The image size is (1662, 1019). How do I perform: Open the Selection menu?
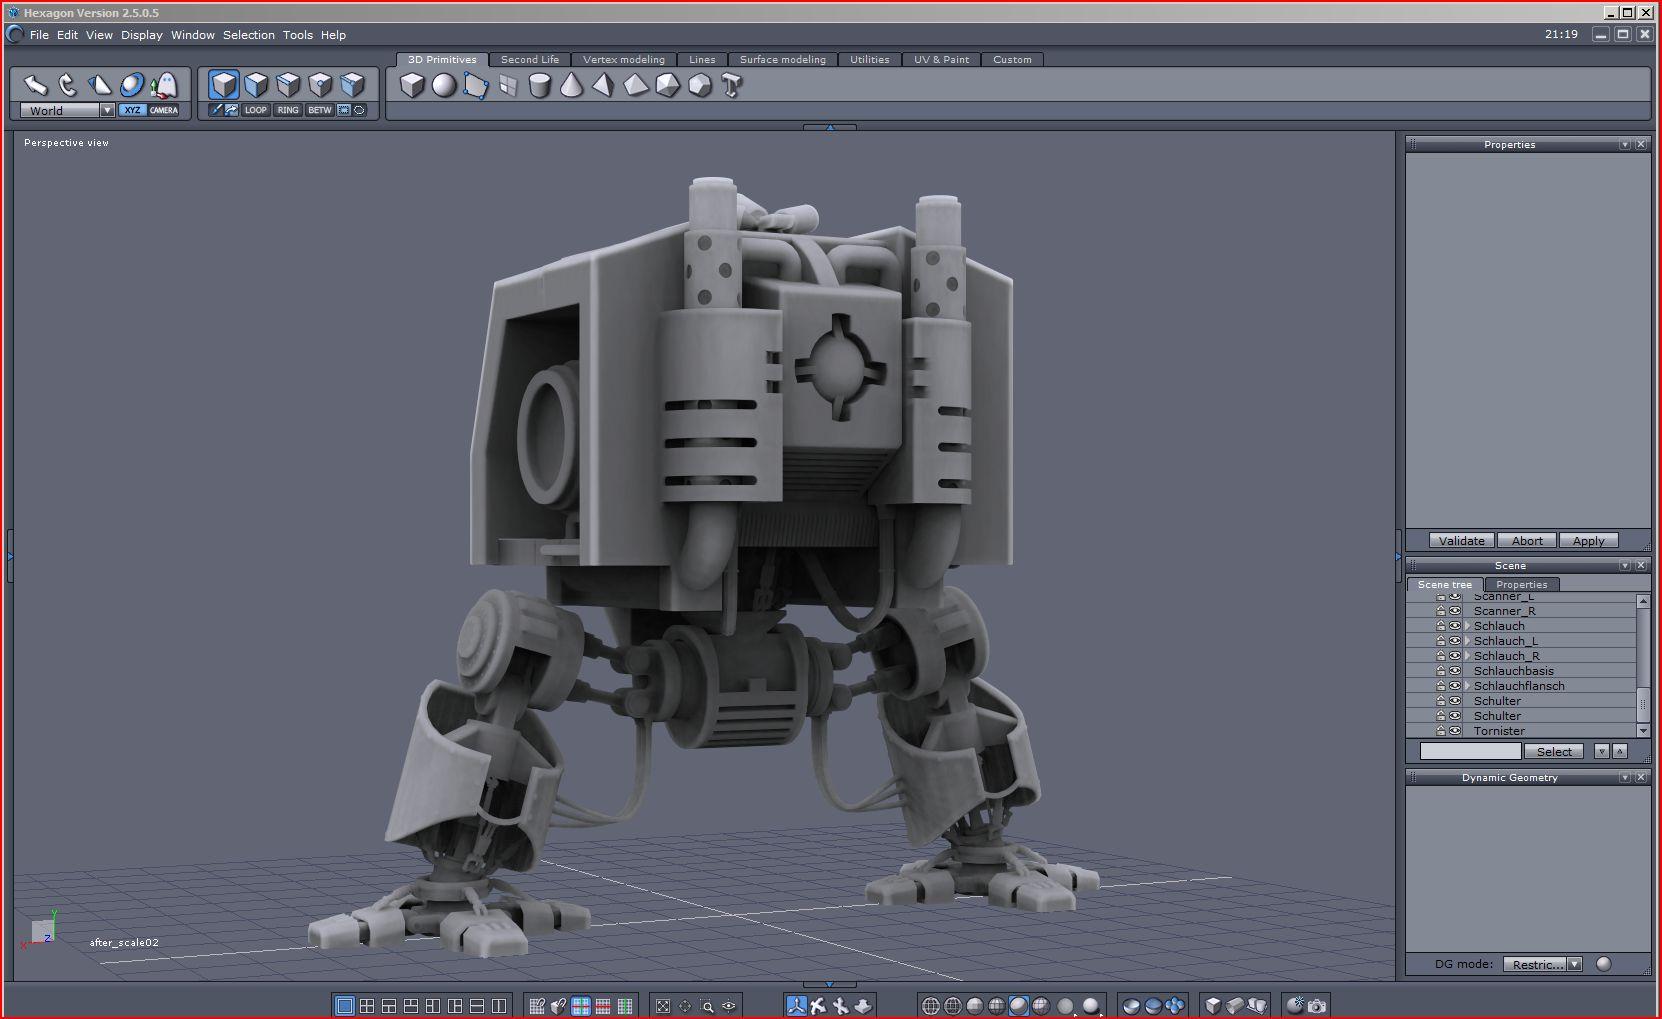[x=248, y=35]
